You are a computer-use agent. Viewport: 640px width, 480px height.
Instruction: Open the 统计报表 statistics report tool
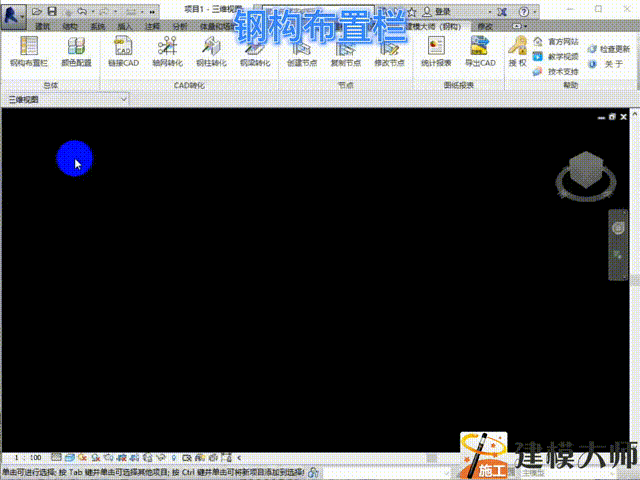[433, 50]
